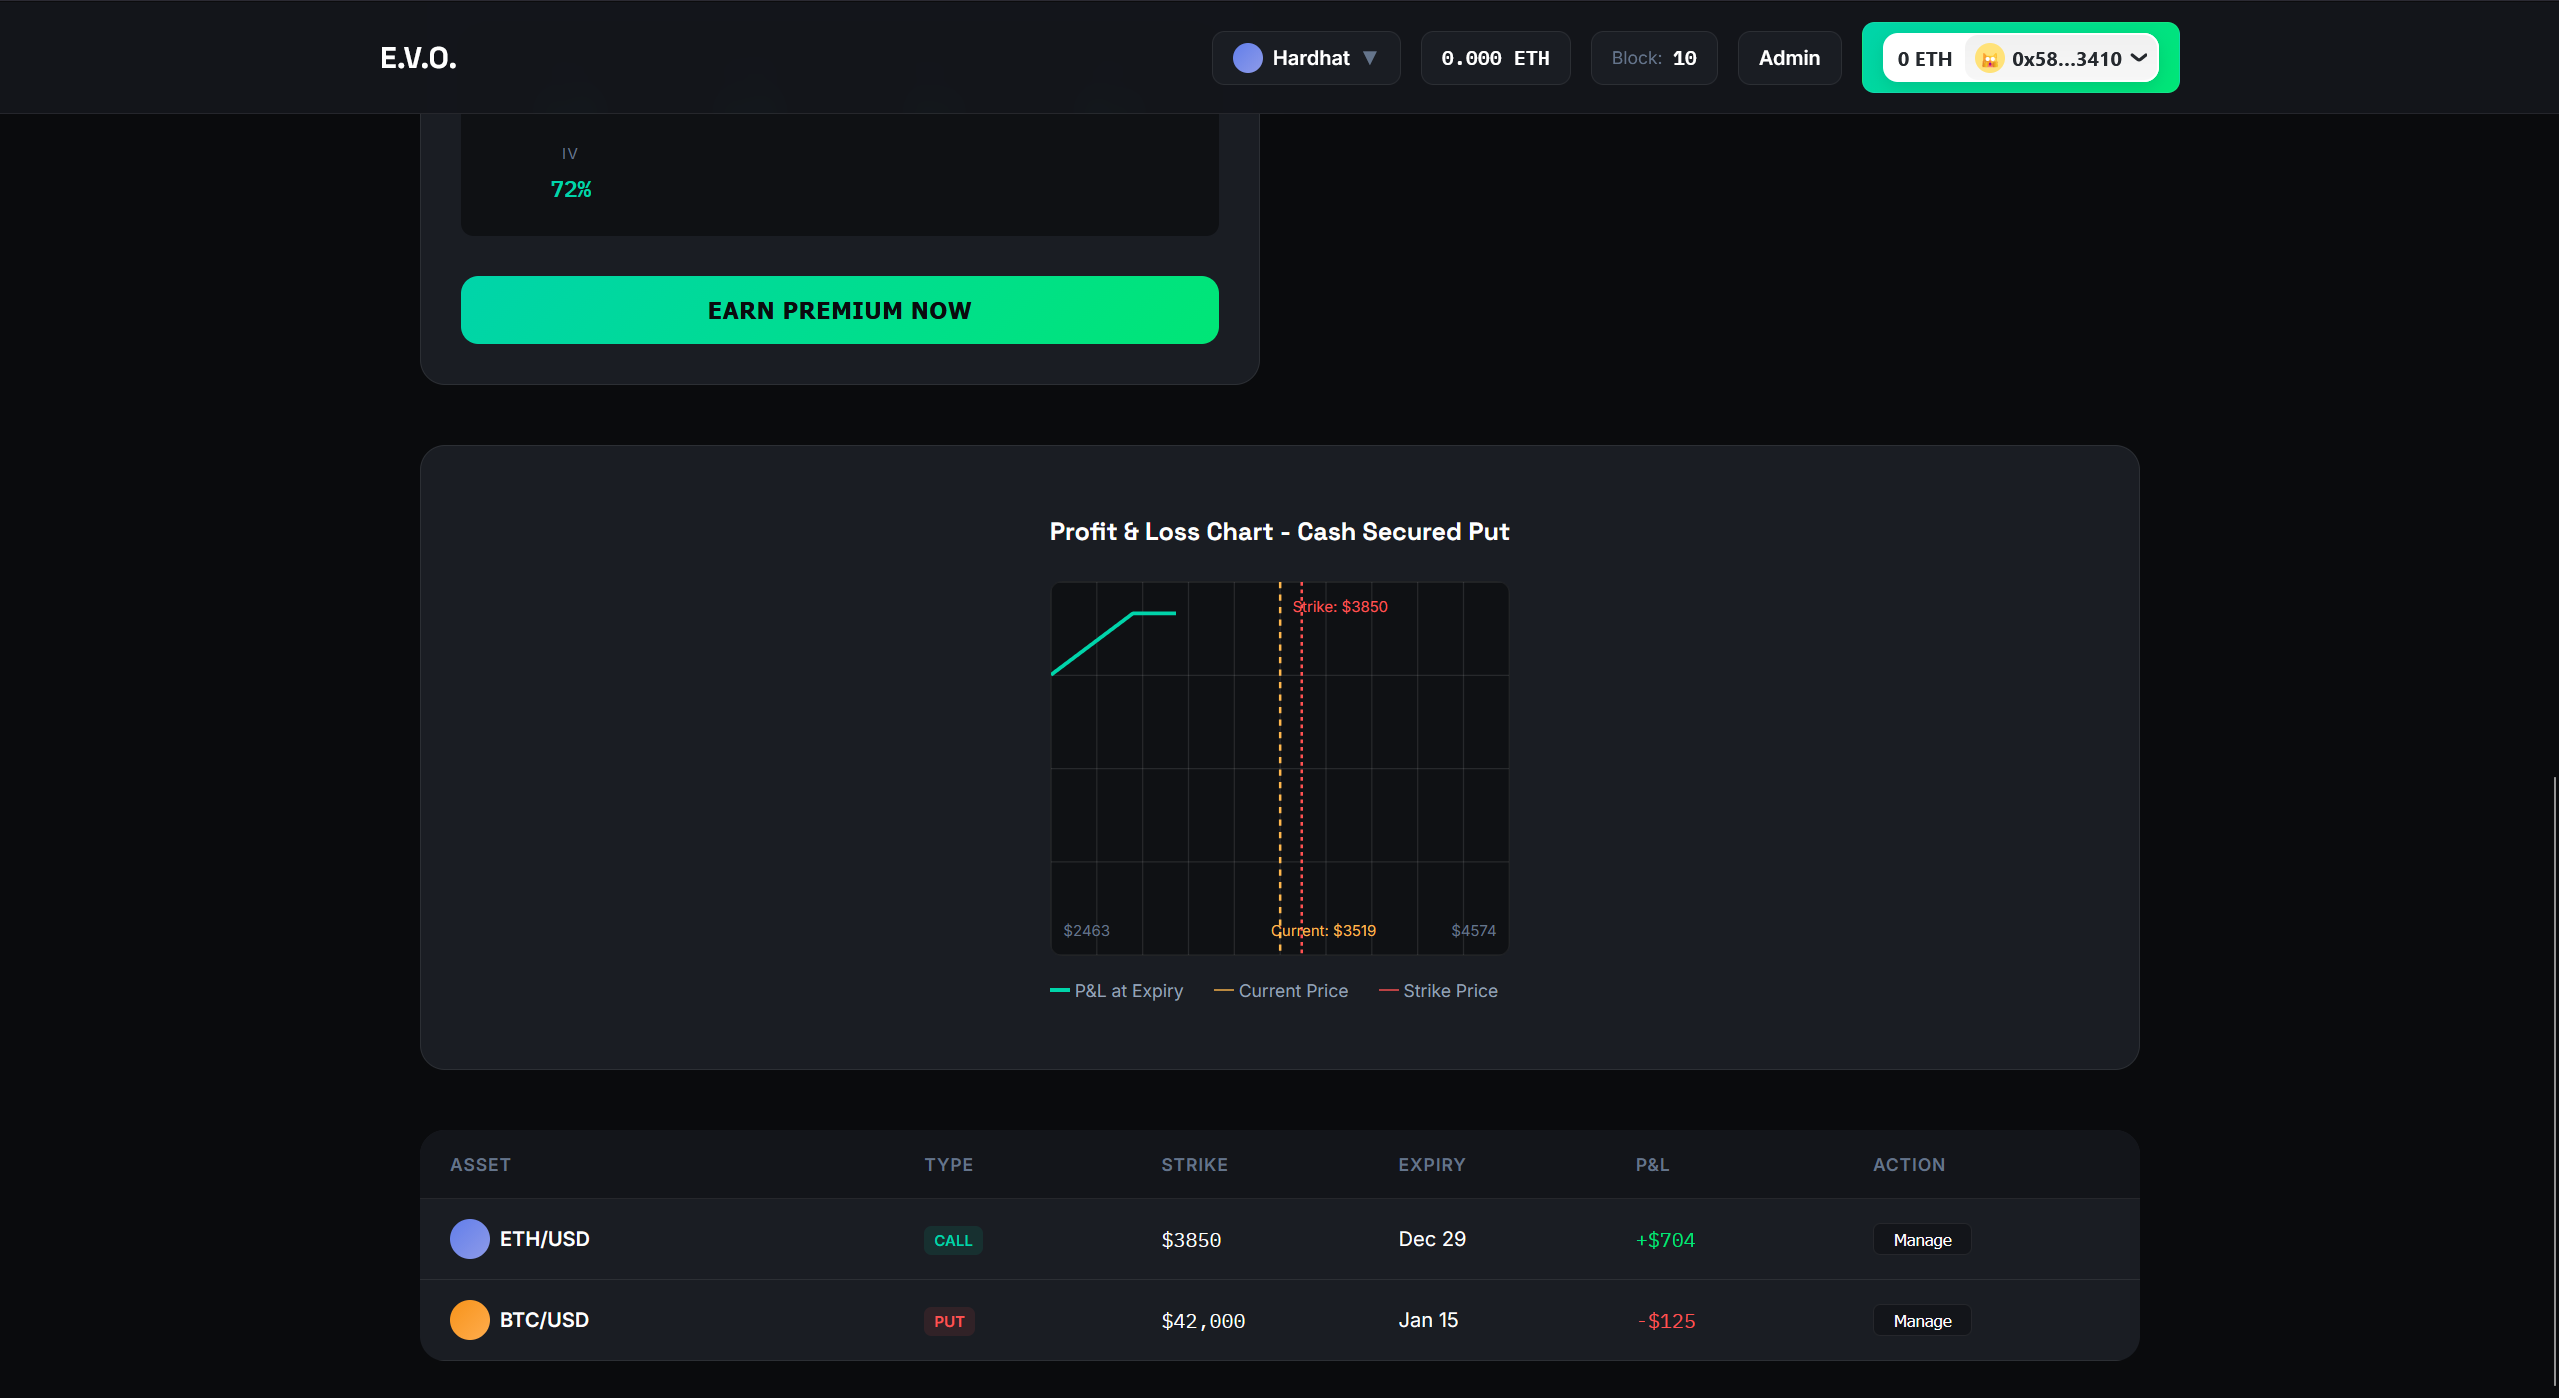Click the page vertical scrollbar
Viewport: 2559px width, 1398px height.
point(2554,1080)
